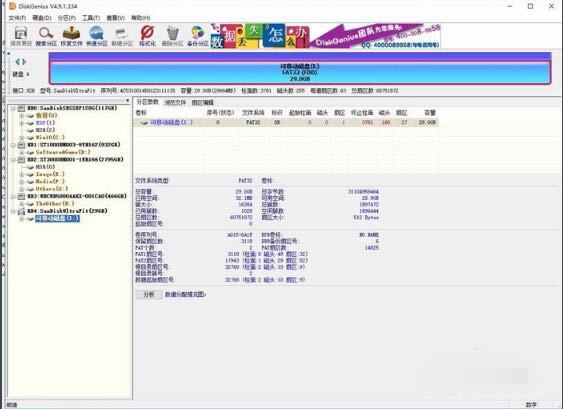Image resolution: width=563 pixels, height=409 pixels.
Task: Expand the TheOther(H:) tree node
Action: tap(22, 204)
